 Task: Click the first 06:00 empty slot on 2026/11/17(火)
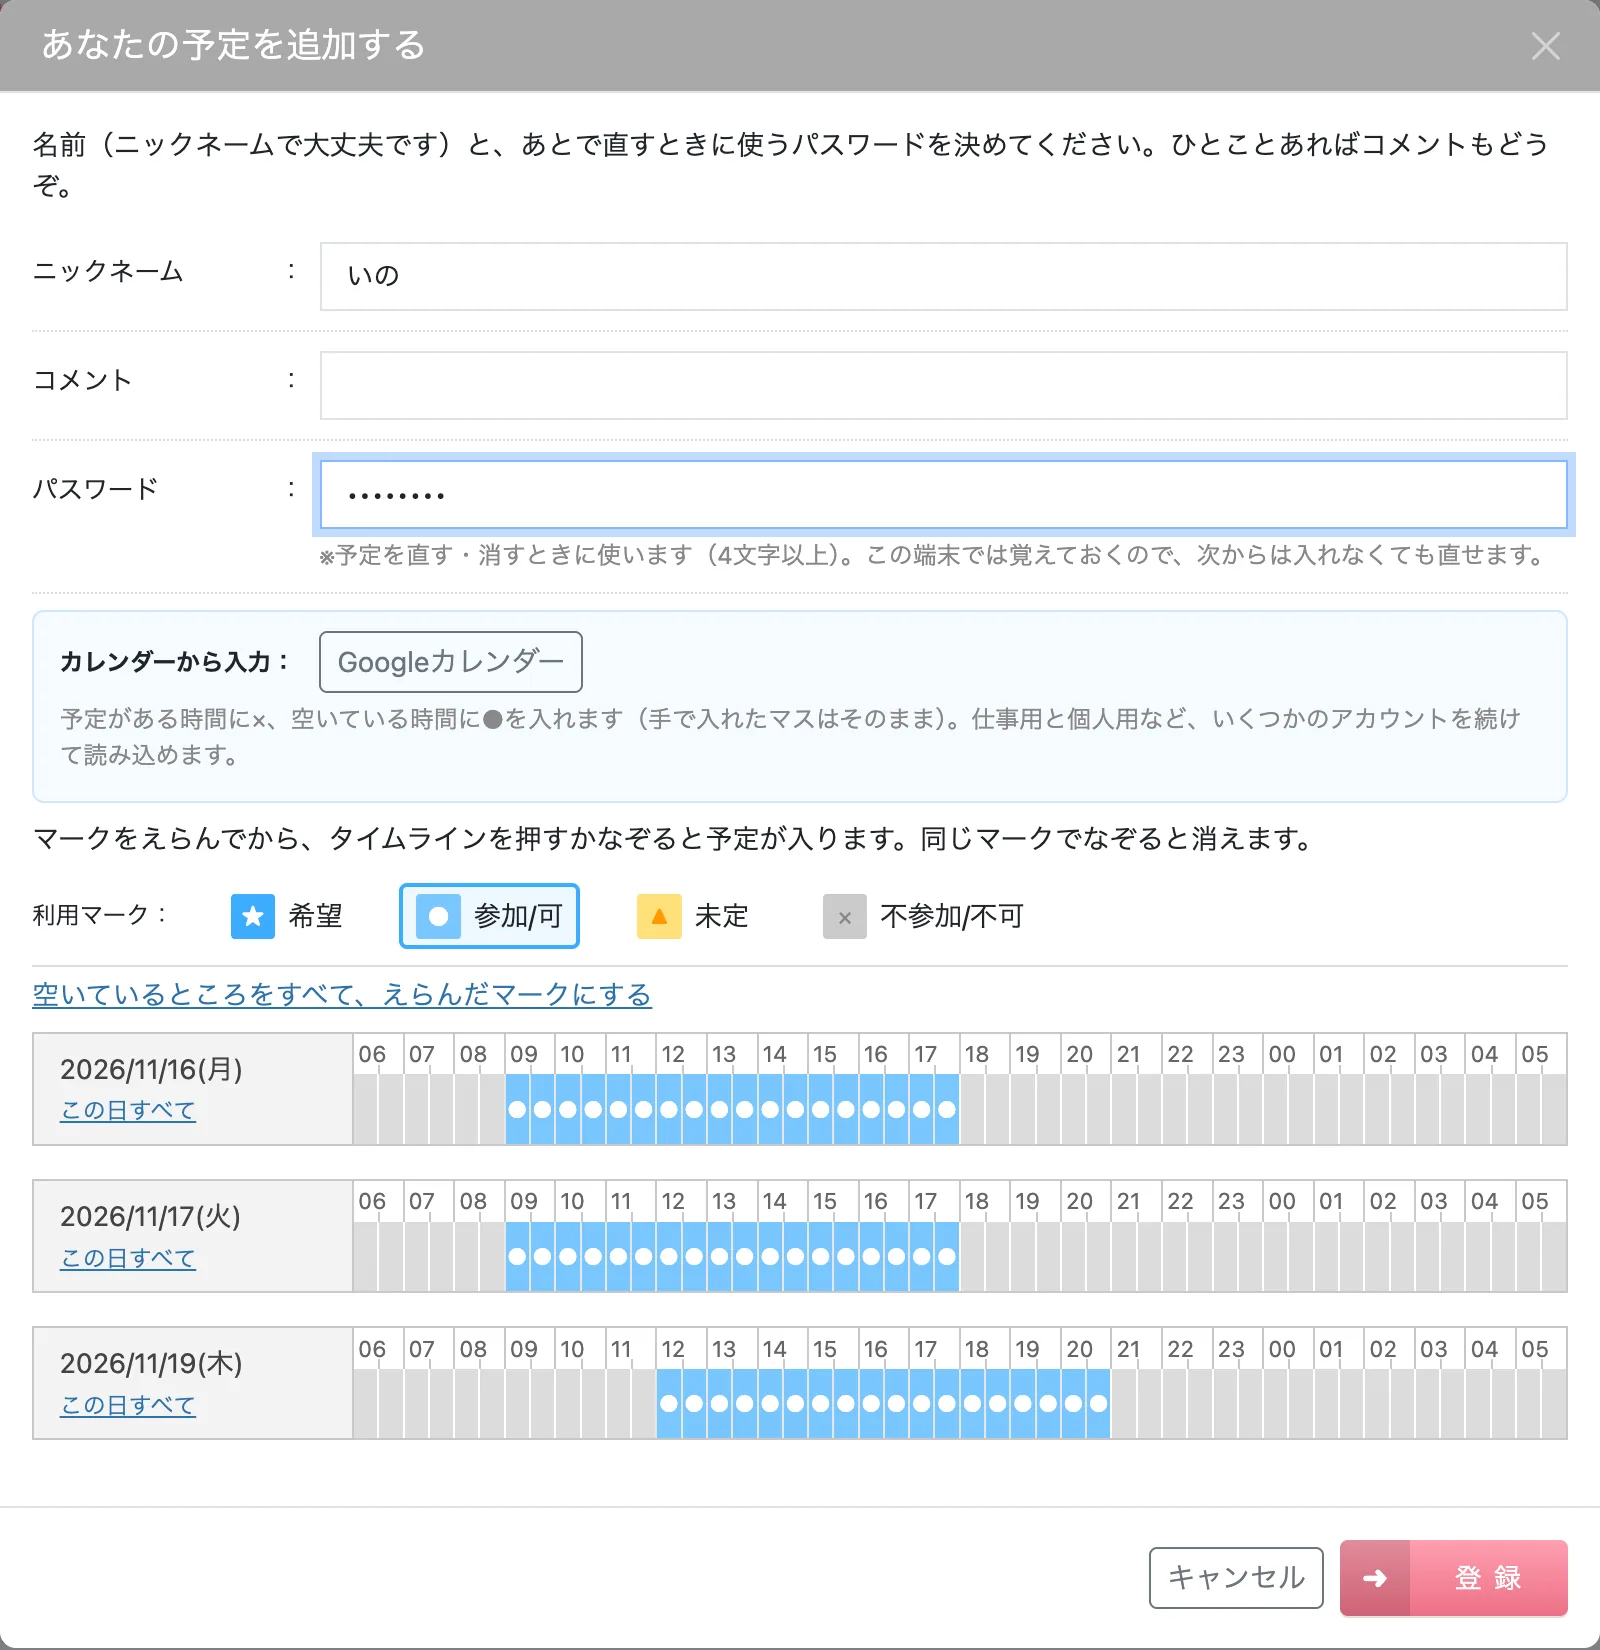366,1256
